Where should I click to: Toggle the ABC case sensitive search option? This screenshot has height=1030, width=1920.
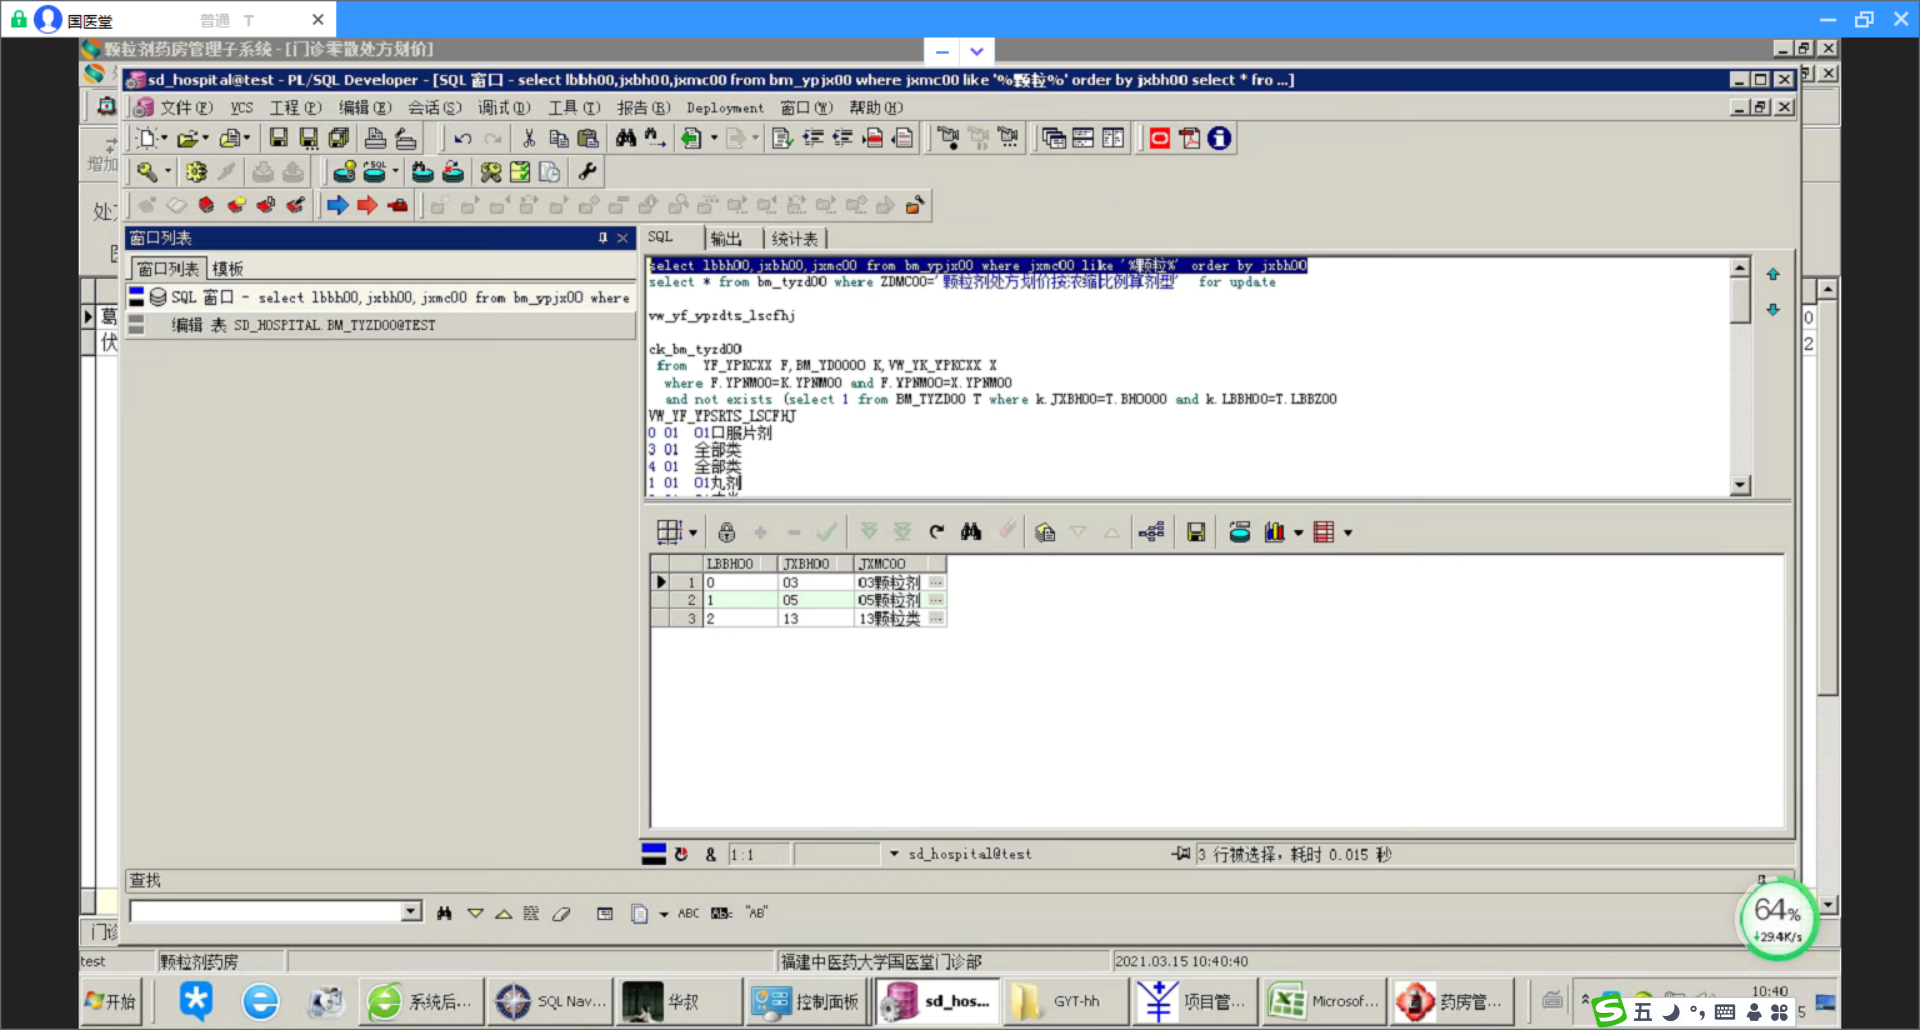click(x=689, y=913)
